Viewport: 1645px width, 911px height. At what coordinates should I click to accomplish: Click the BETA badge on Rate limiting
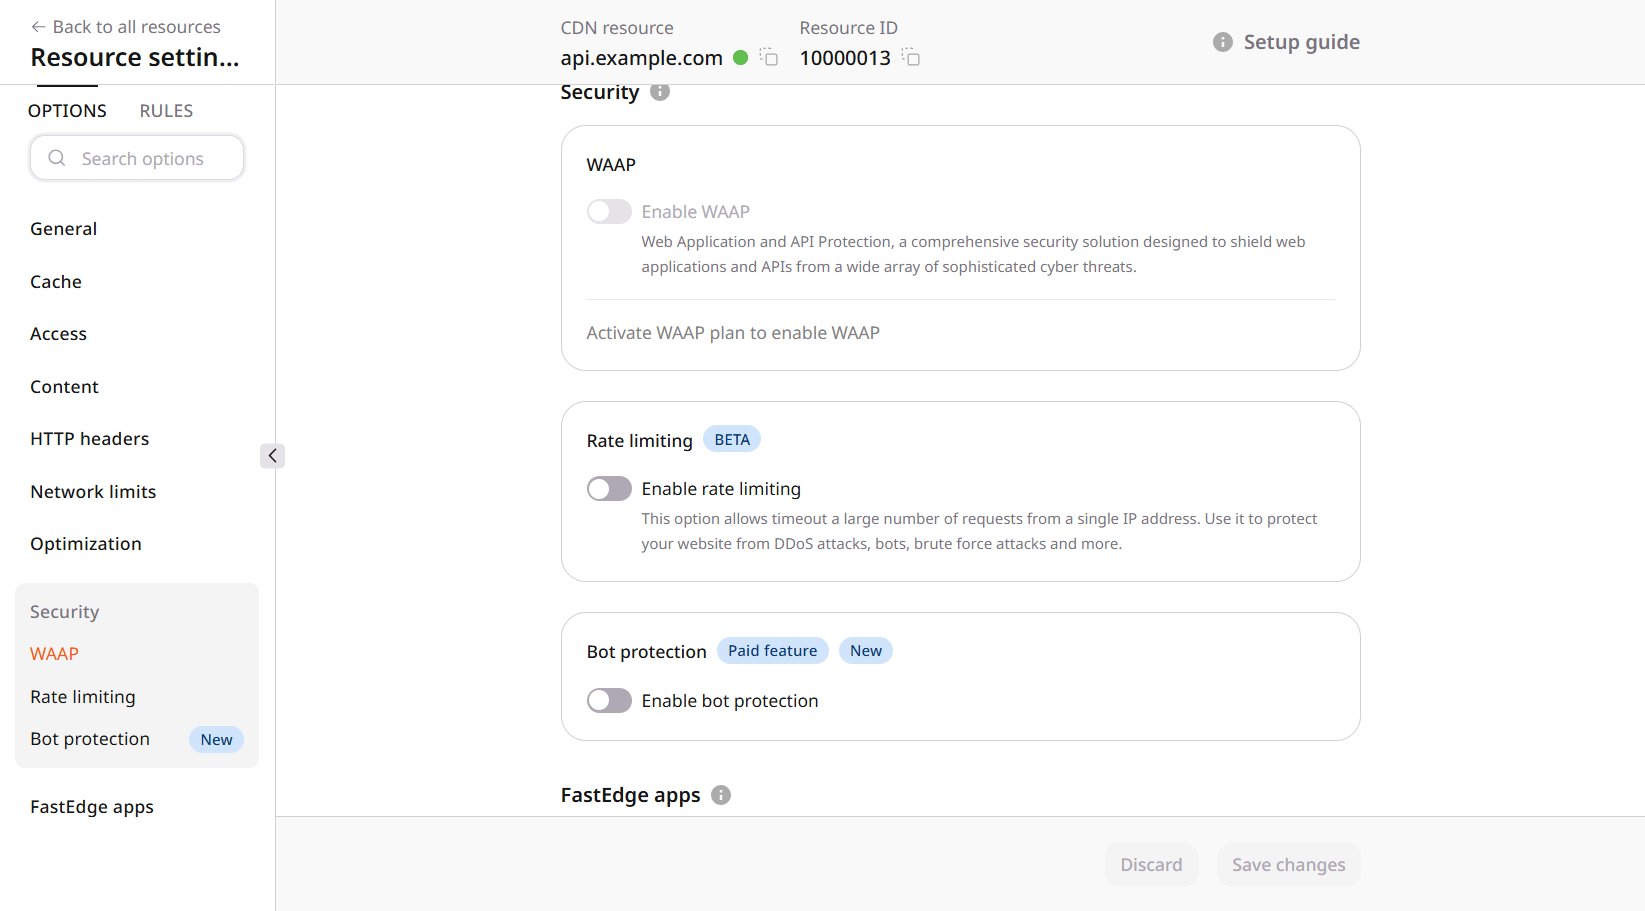(x=732, y=440)
